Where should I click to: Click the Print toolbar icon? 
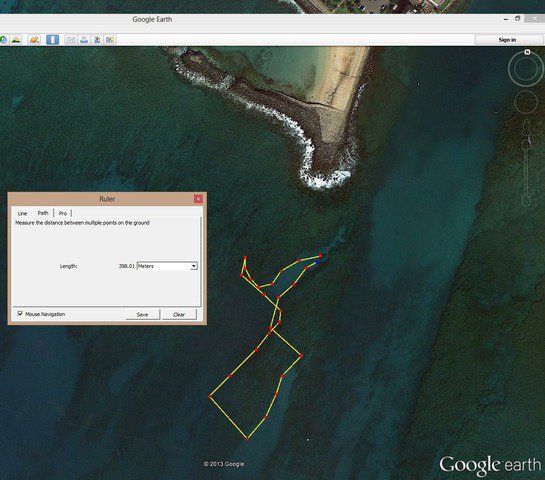point(84,40)
